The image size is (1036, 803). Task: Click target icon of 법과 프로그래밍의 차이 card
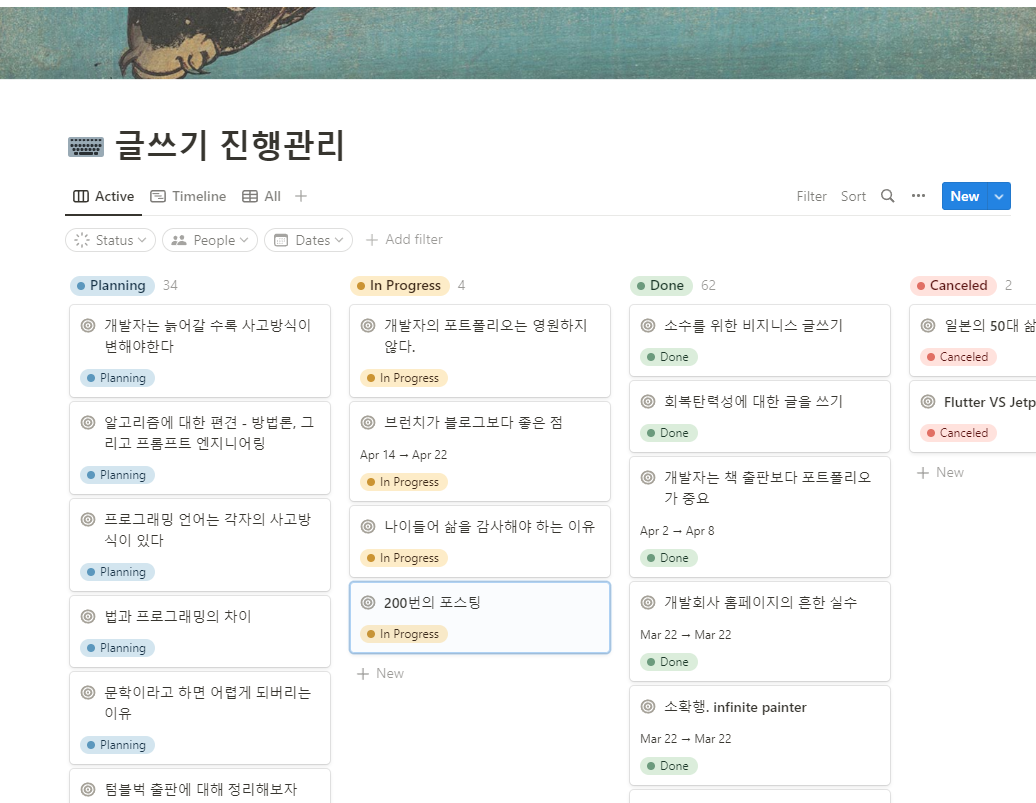click(x=88, y=616)
